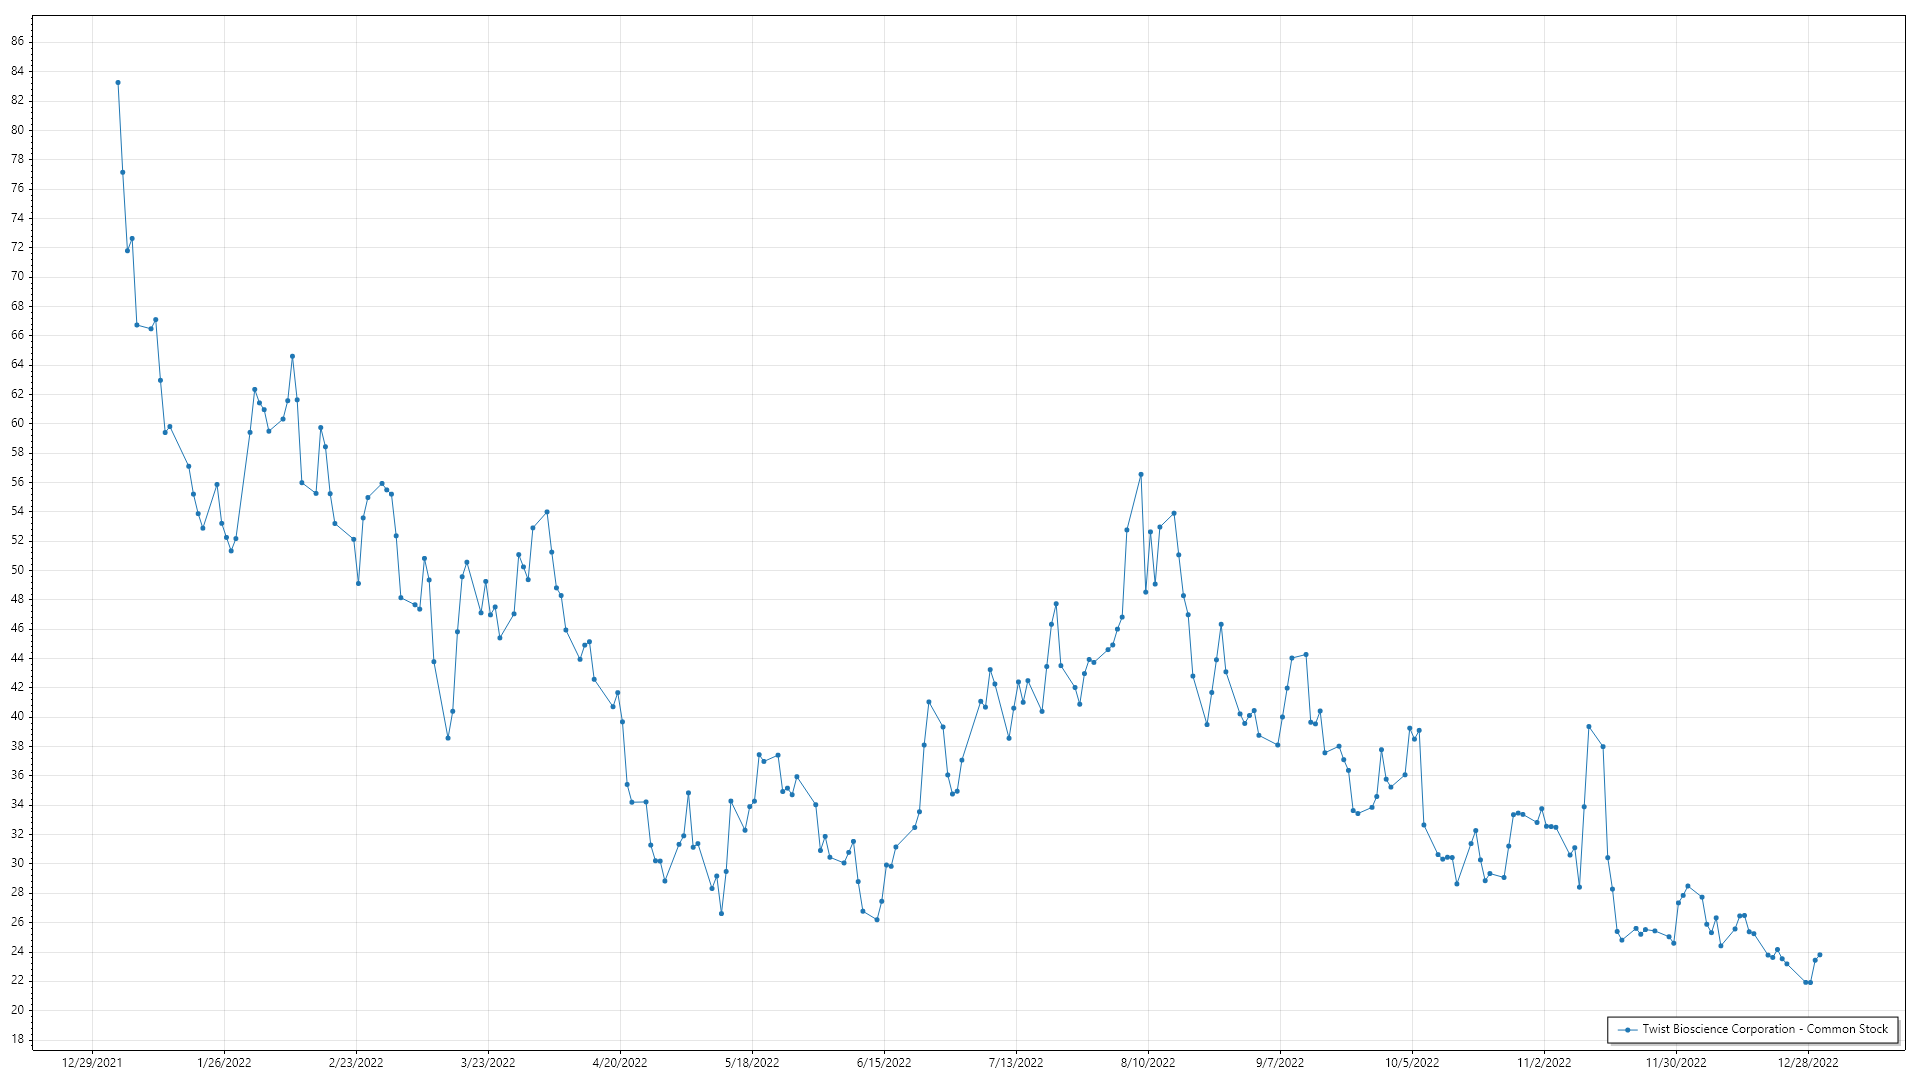The image size is (1920, 1080).
Task: Click the Twist Bioscience Corporation legend text
Action: point(1764,1029)
